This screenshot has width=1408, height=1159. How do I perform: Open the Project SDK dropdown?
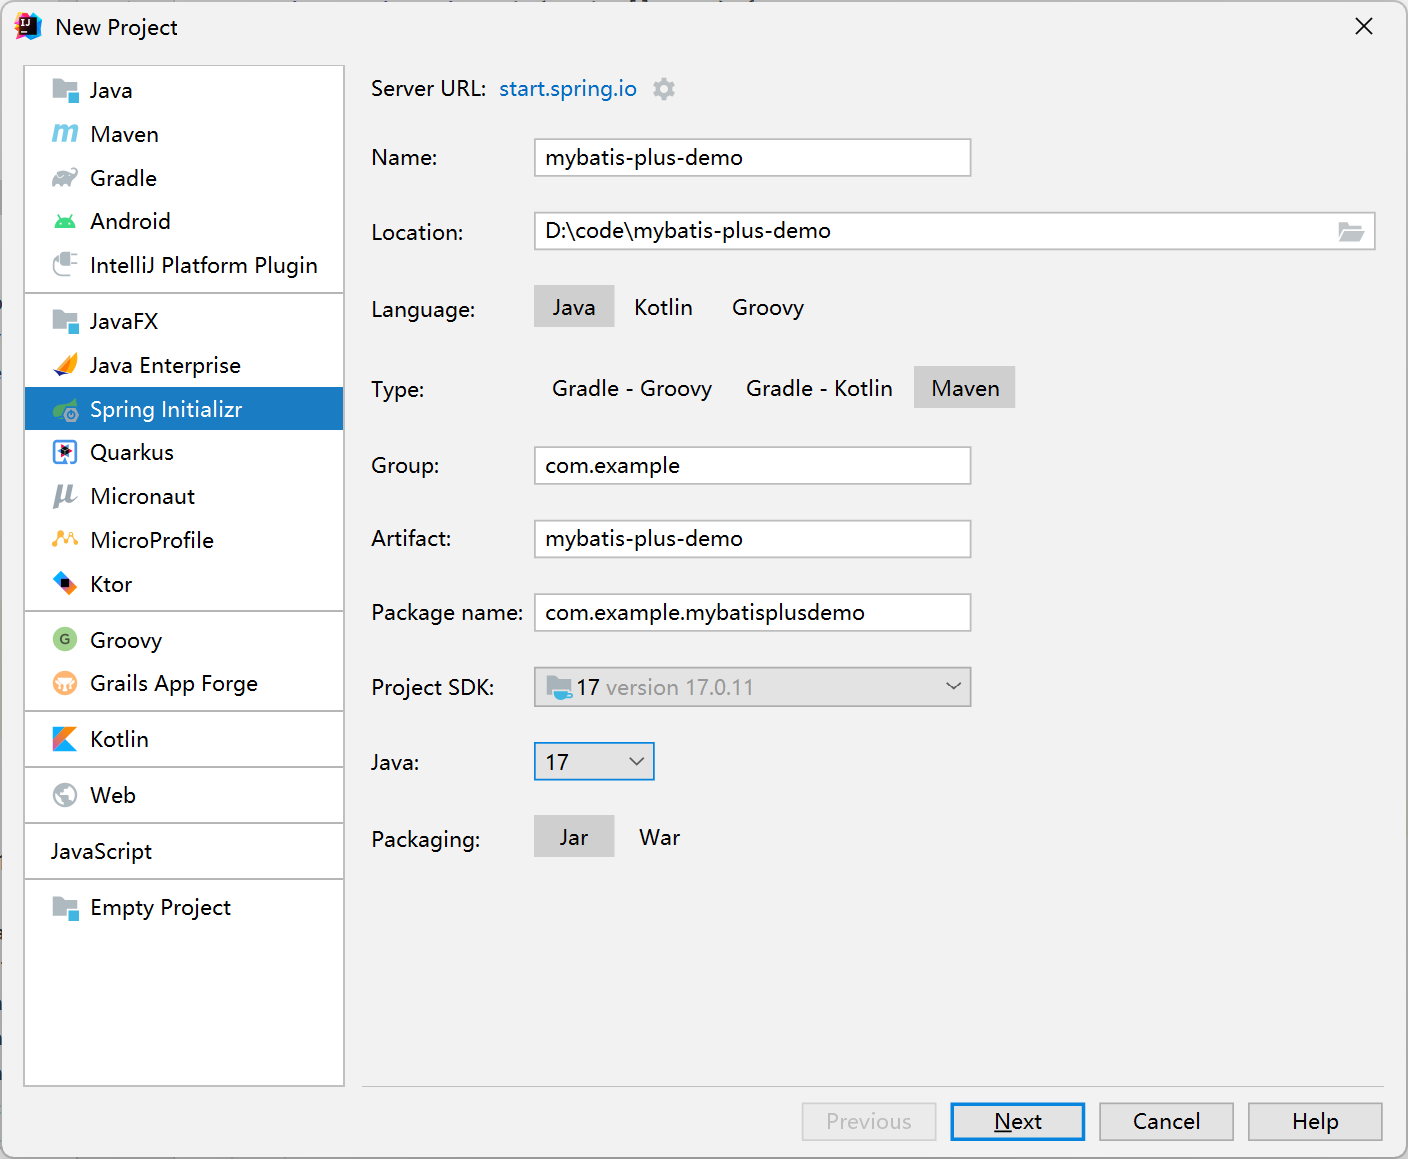tap(752, 687)
